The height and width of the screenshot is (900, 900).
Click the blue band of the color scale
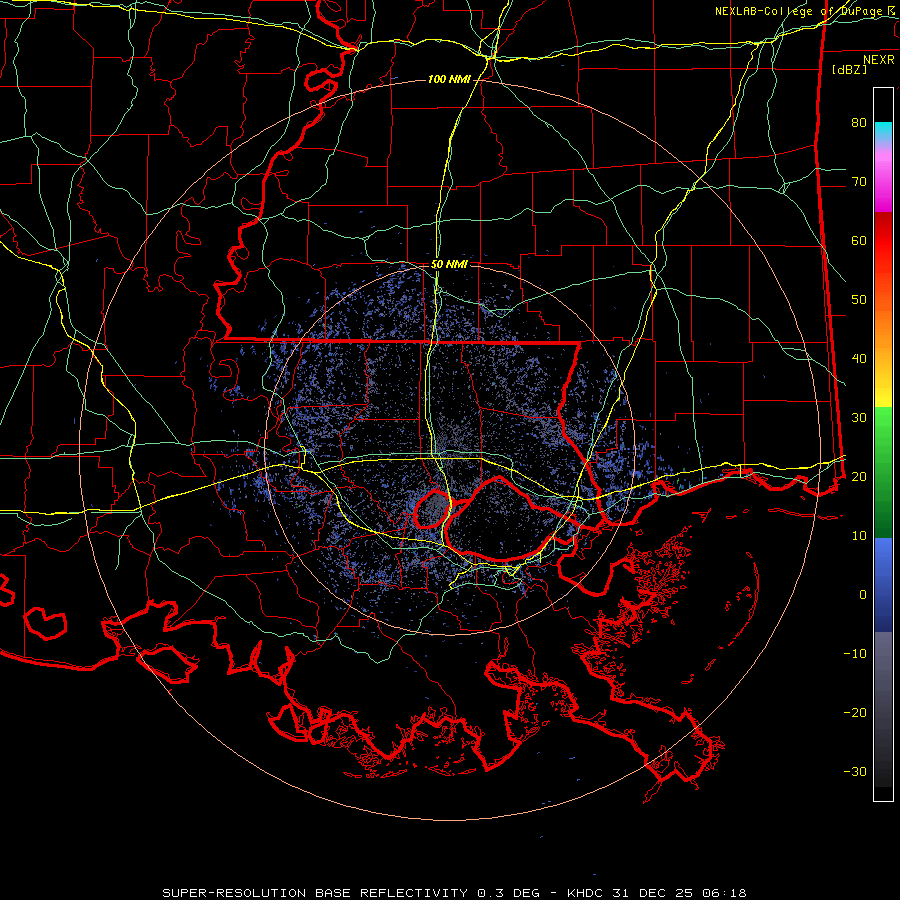[x=883, y=585]
